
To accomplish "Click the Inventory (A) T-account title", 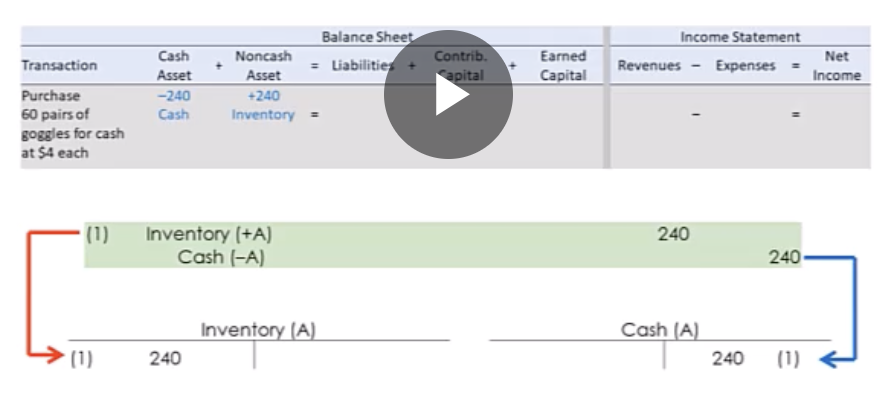I will pyautogui.click(x=258, y=330).
